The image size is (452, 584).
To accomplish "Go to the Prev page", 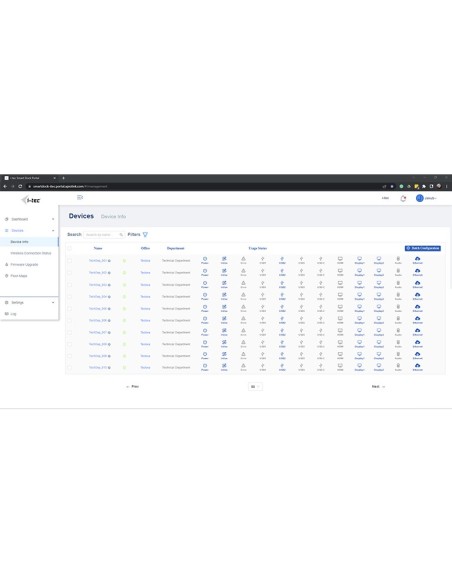I will tap(133, 387).
